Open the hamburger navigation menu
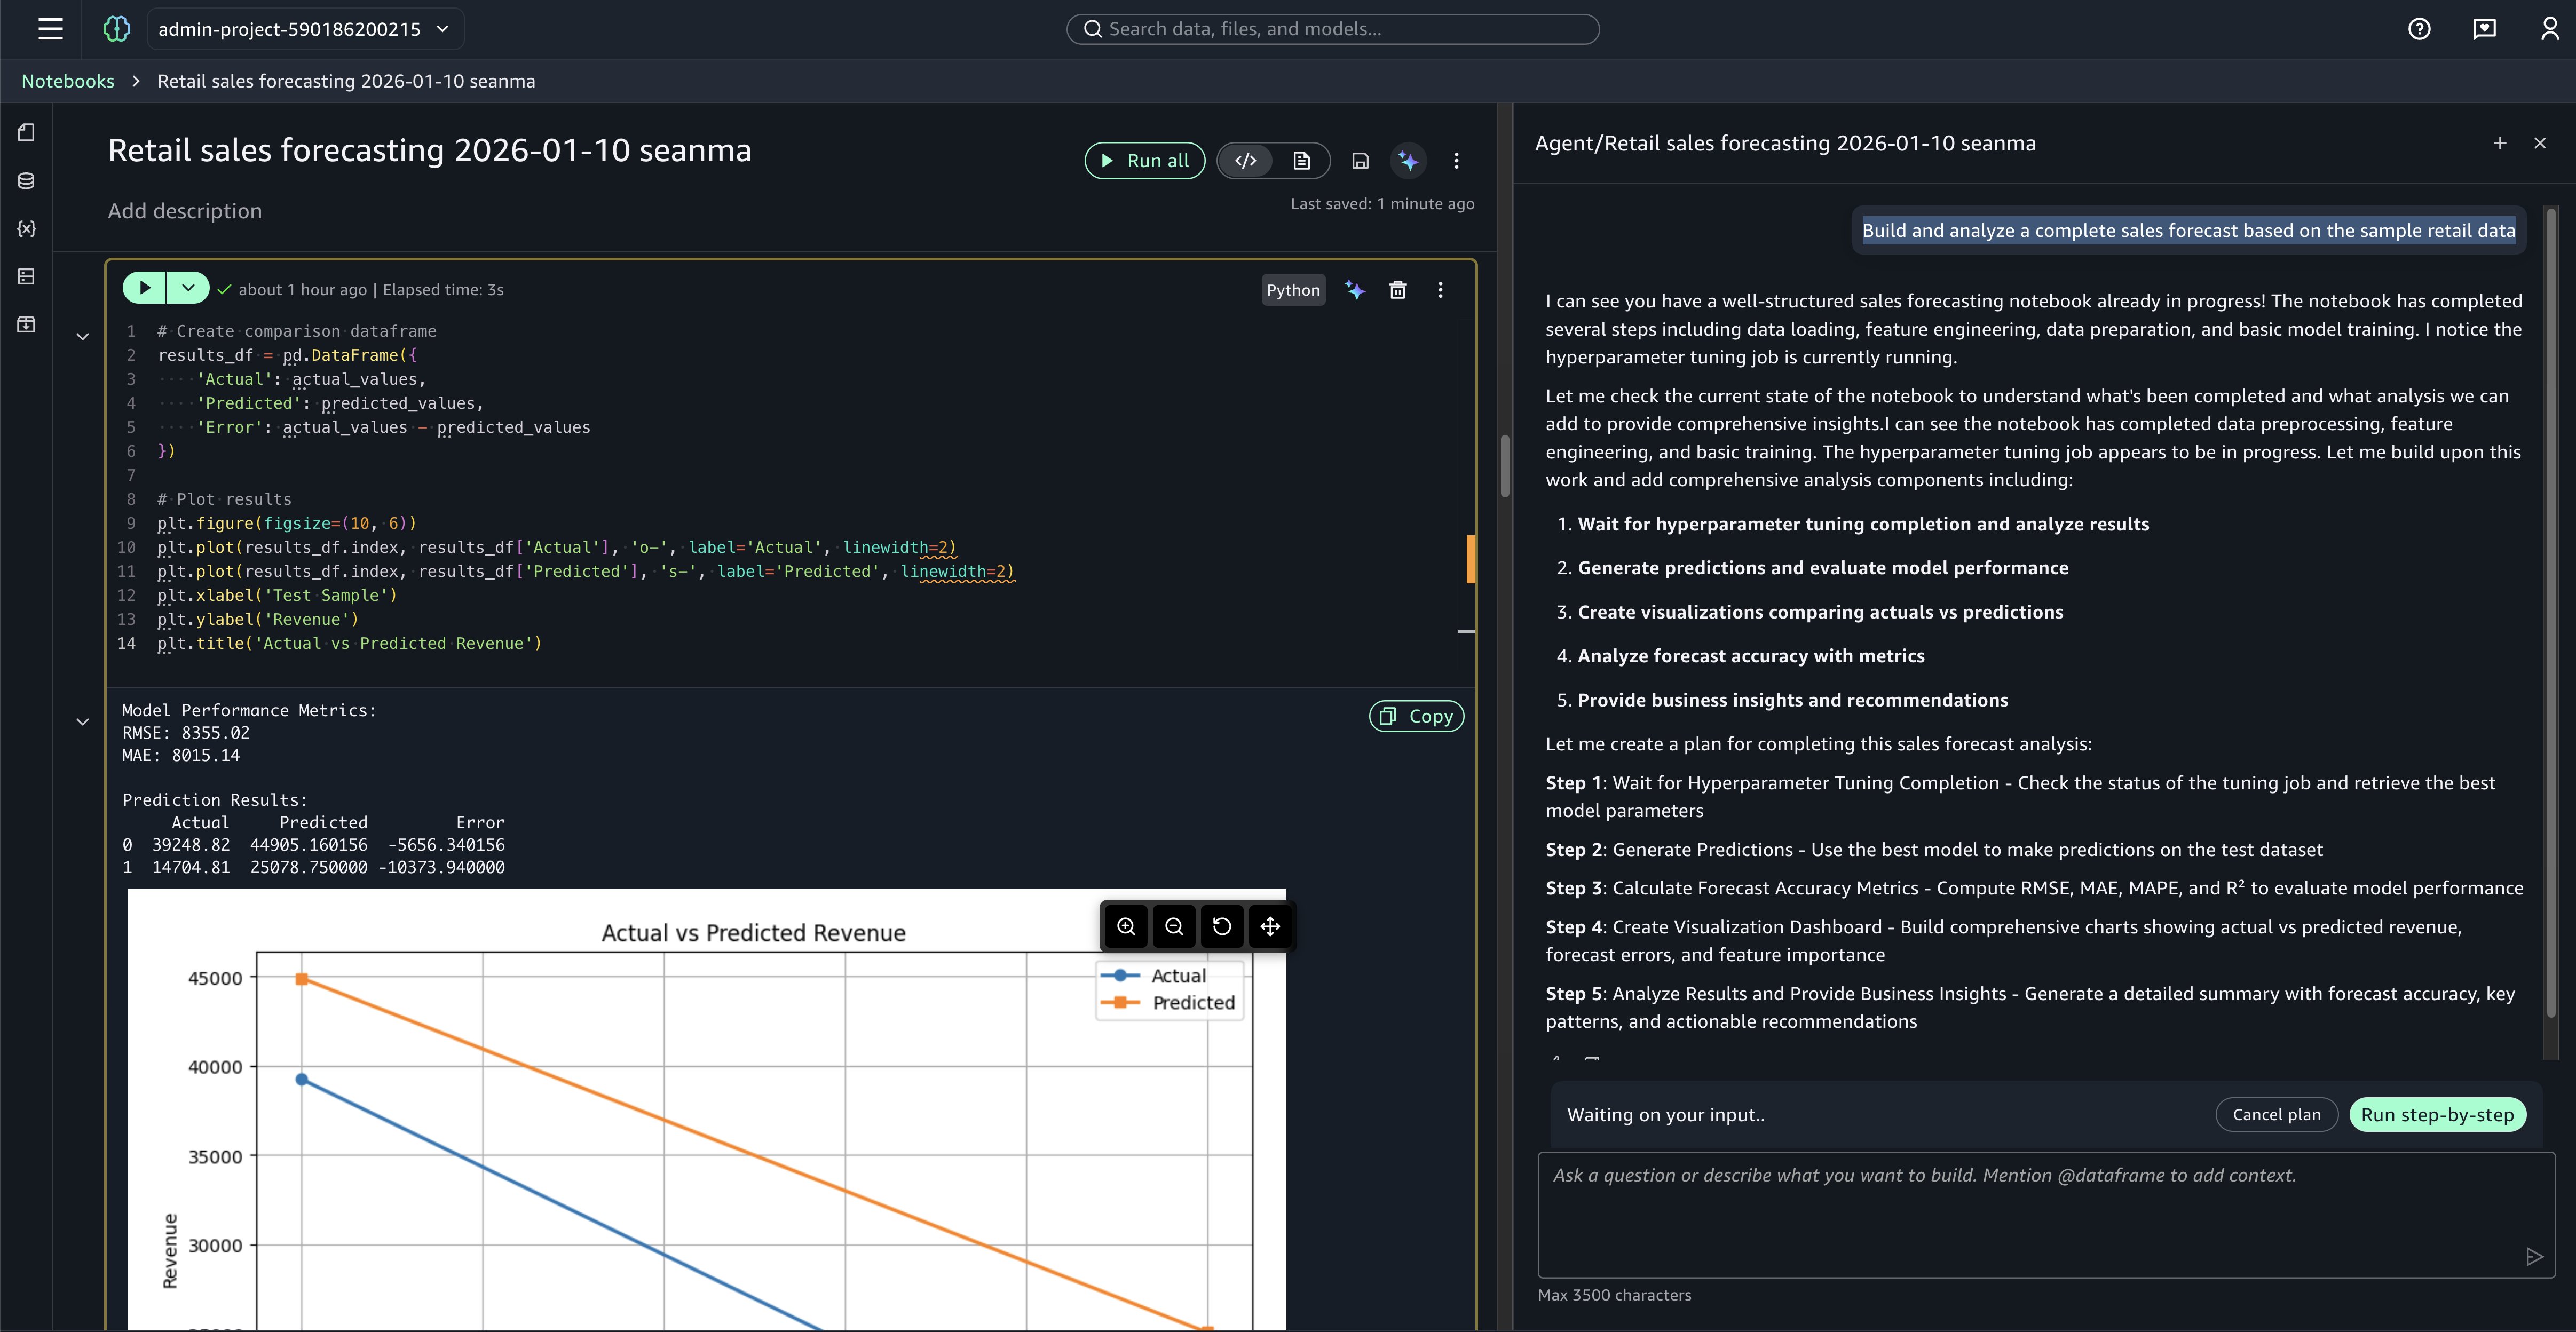Image resolution: width=2576 pixels, height=1332 pixels. (50, 29)
